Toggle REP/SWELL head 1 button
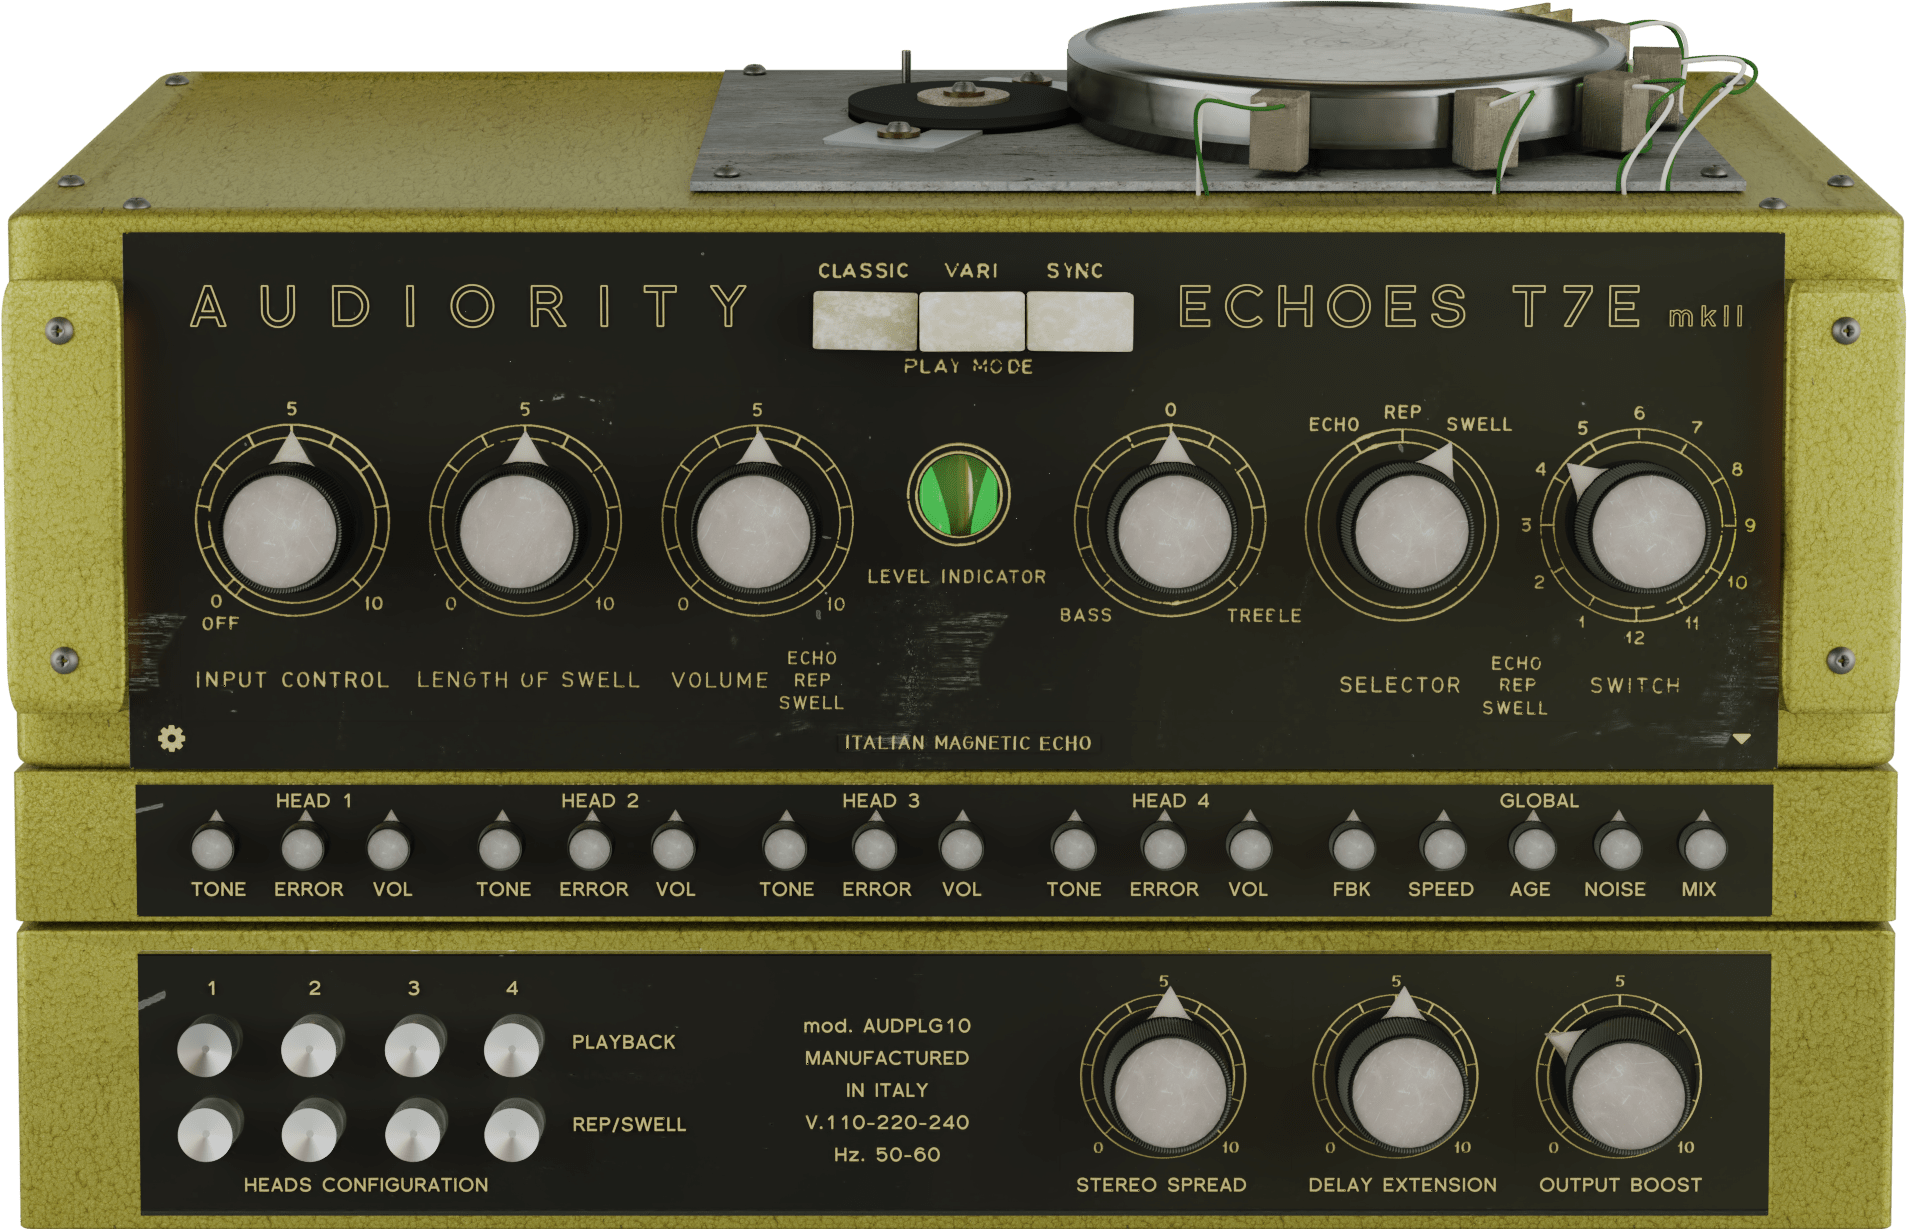The height and width of the screenshot is (1229, 1907). pos(207,1131)
